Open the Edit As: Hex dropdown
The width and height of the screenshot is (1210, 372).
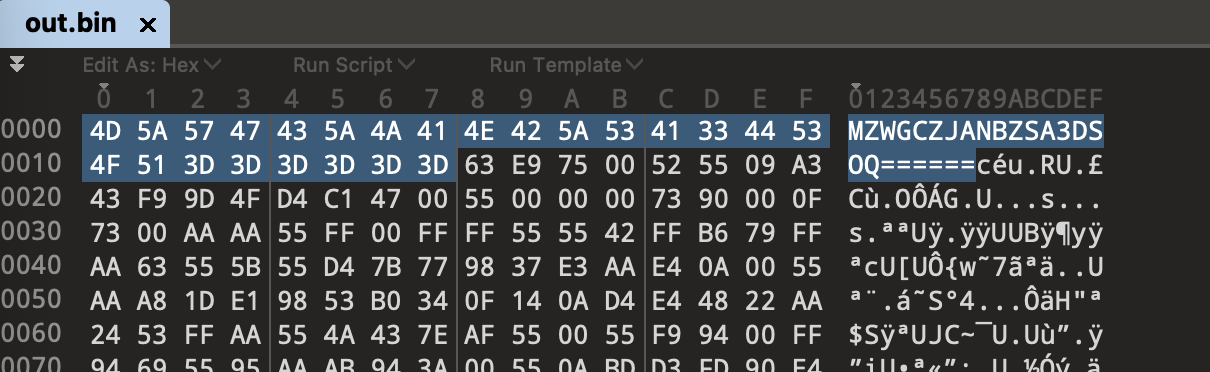[x=152, y=65]
